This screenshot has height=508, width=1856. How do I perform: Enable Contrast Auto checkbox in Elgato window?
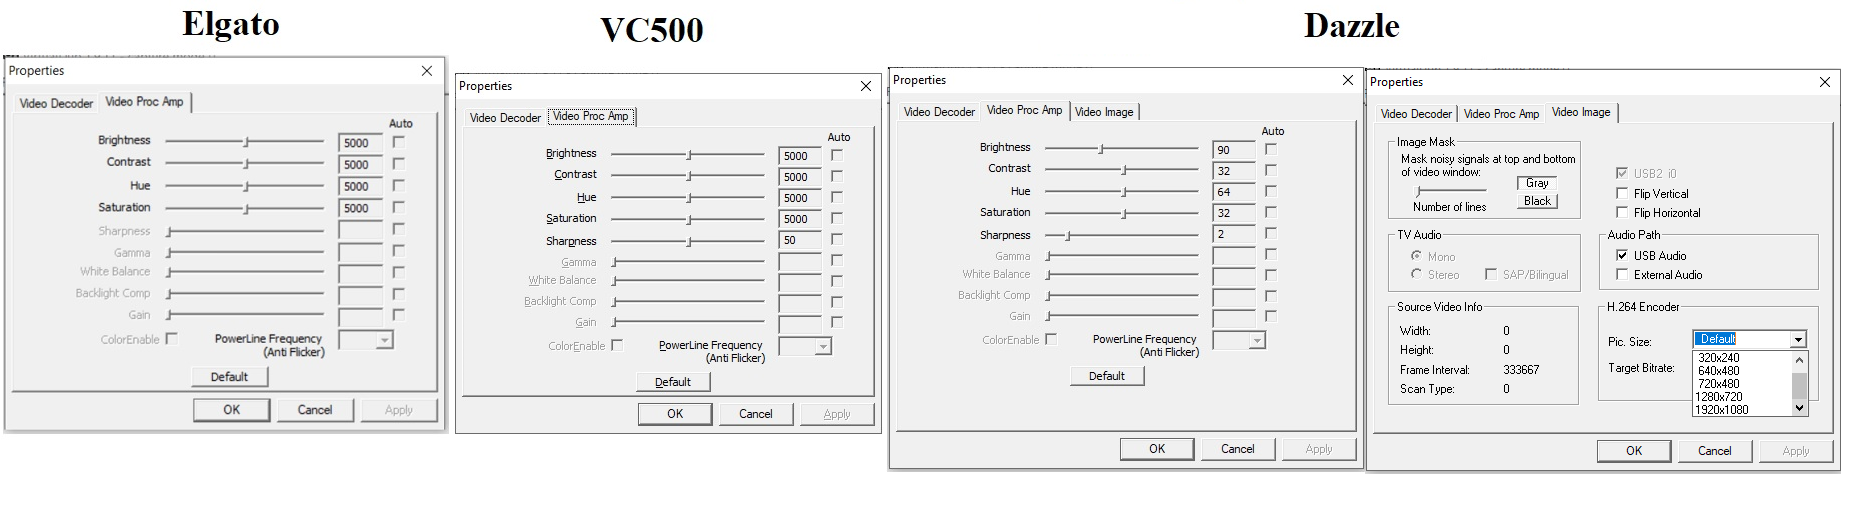398,163
